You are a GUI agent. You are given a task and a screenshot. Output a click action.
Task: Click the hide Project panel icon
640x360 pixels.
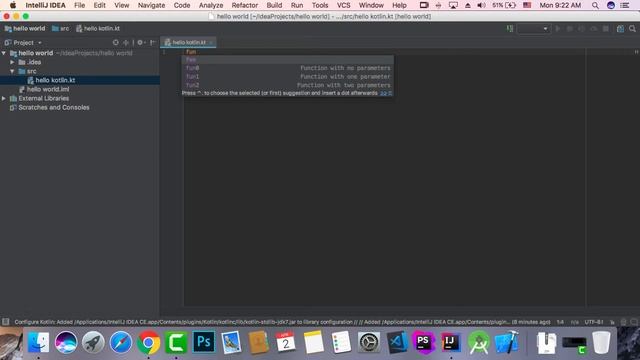[153, 42]
